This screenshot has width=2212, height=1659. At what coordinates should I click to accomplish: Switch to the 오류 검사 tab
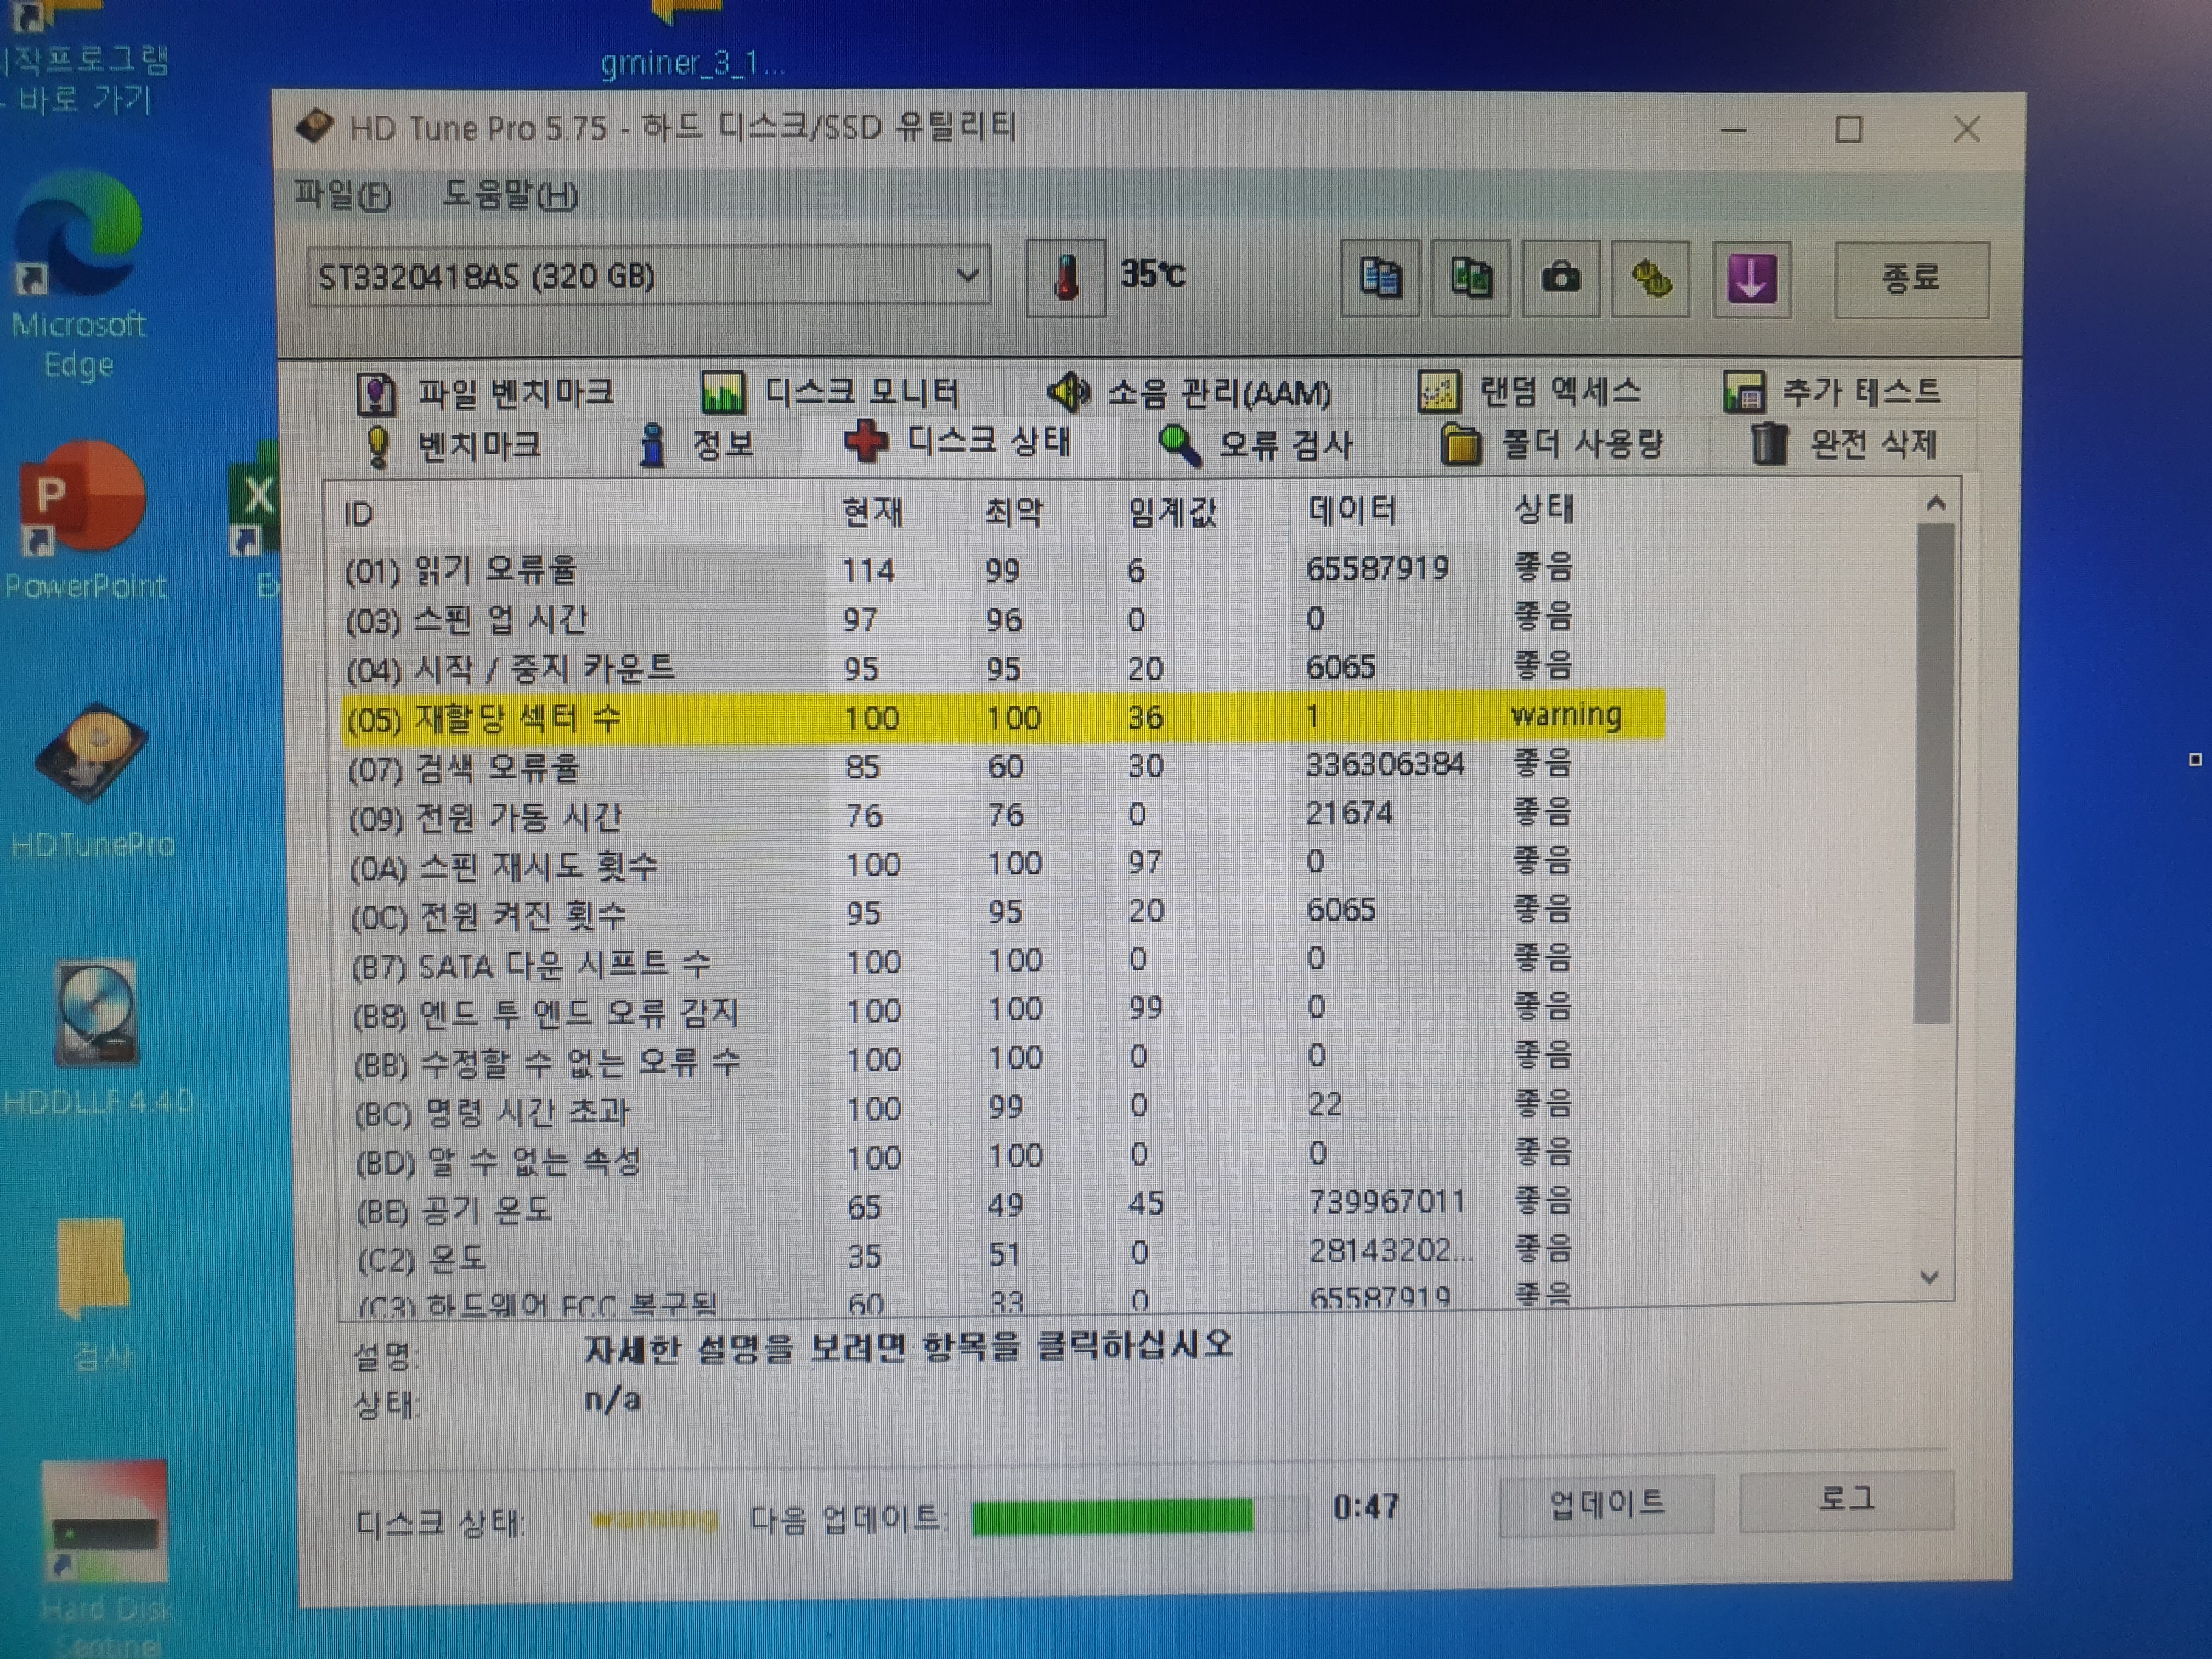pos(1256,444)
